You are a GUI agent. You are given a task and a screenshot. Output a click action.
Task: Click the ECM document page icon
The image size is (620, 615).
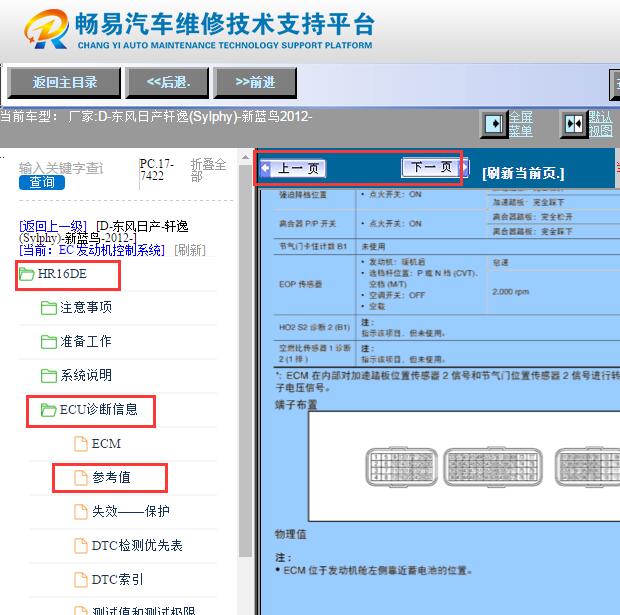81,444
